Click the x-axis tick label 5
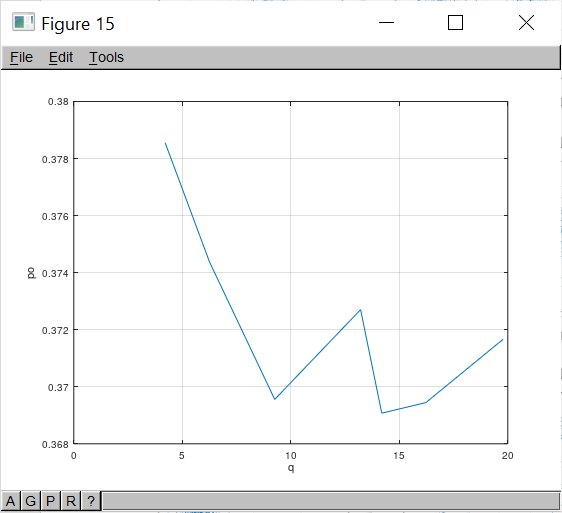Image resolution: width=562 pixels, height=513 pixels. tap(182, 456)
